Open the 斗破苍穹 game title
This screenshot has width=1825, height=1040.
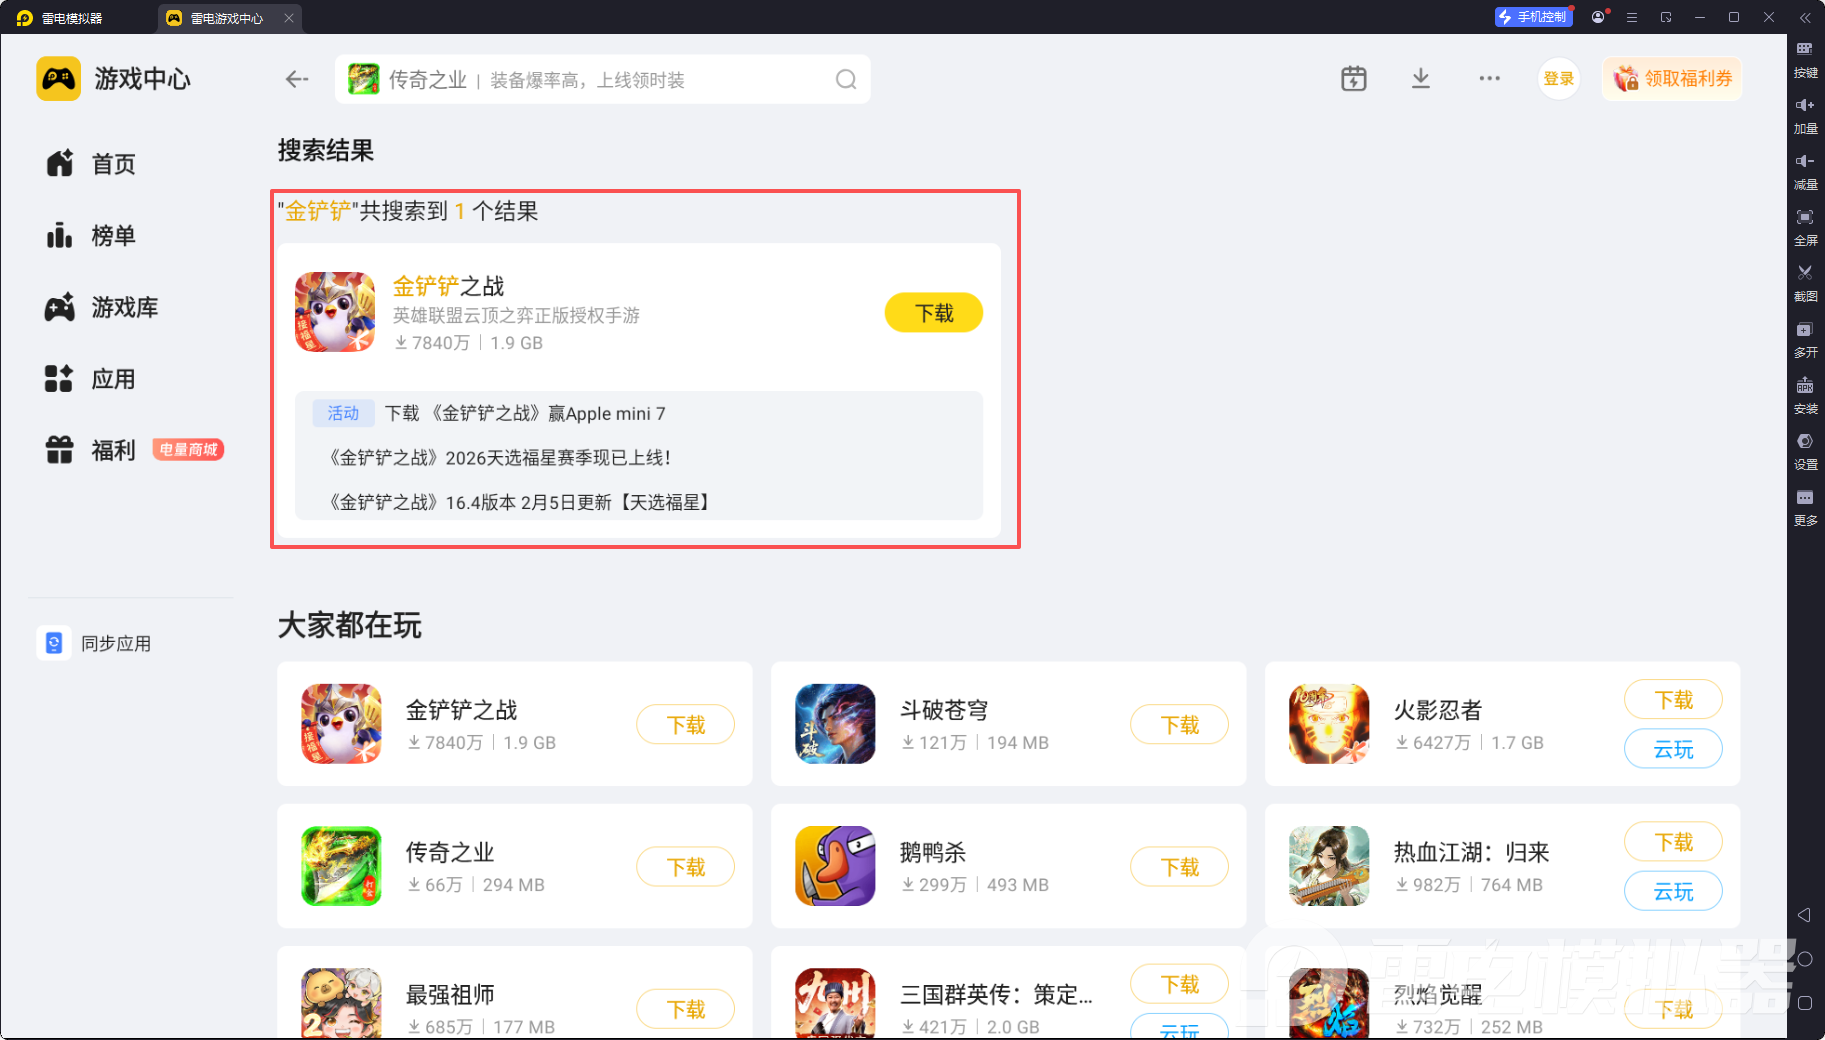coord(943,710)
